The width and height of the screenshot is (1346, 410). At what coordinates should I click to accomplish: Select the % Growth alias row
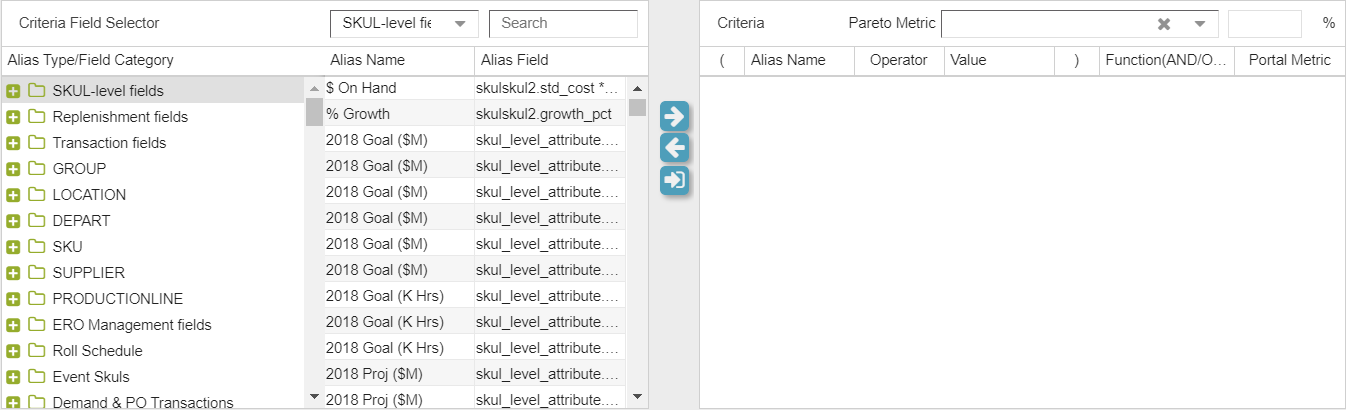(398, 114)
